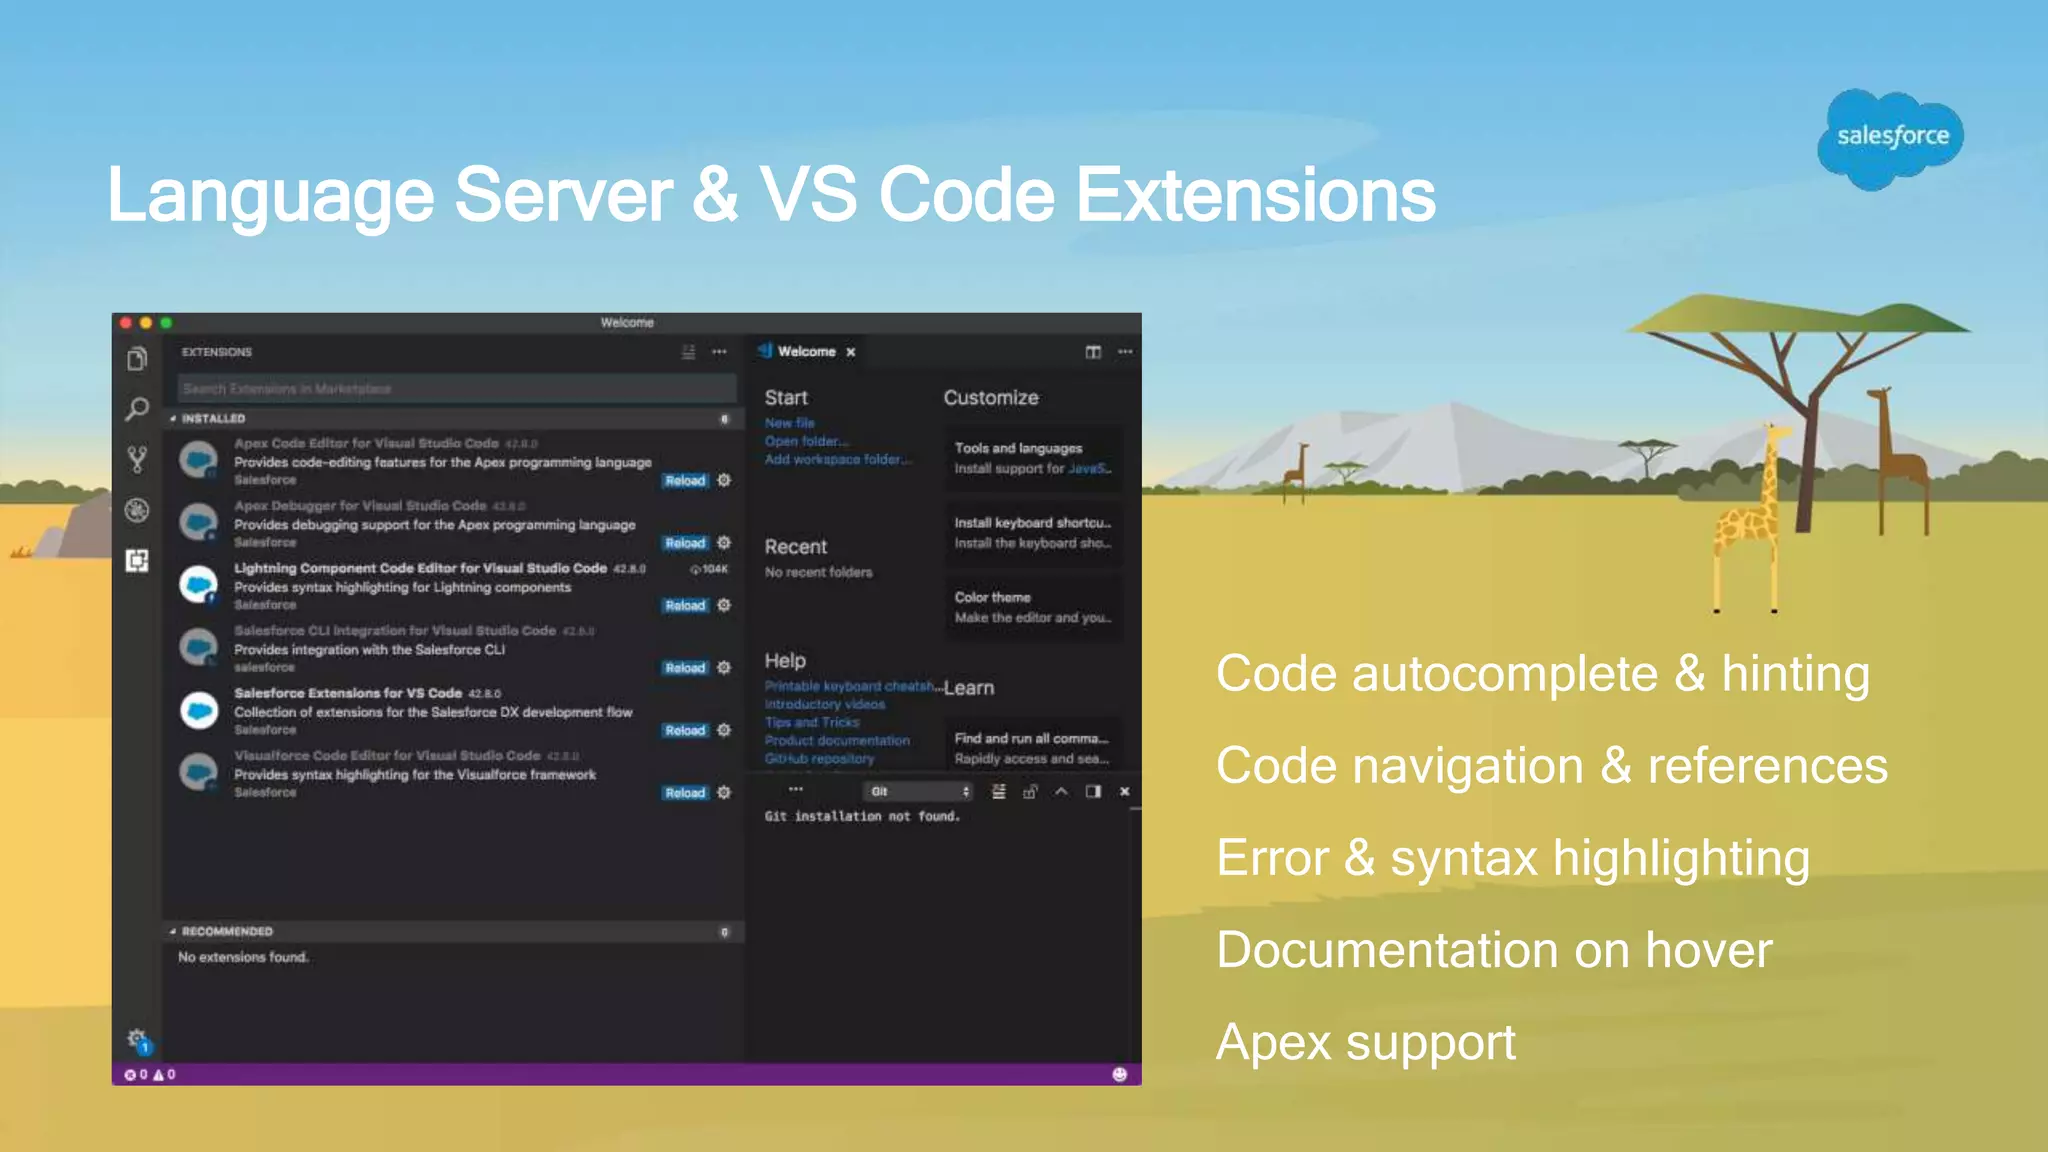Toggle the output panel scroll lock

pyautogui.click(x=1030, y=792)
